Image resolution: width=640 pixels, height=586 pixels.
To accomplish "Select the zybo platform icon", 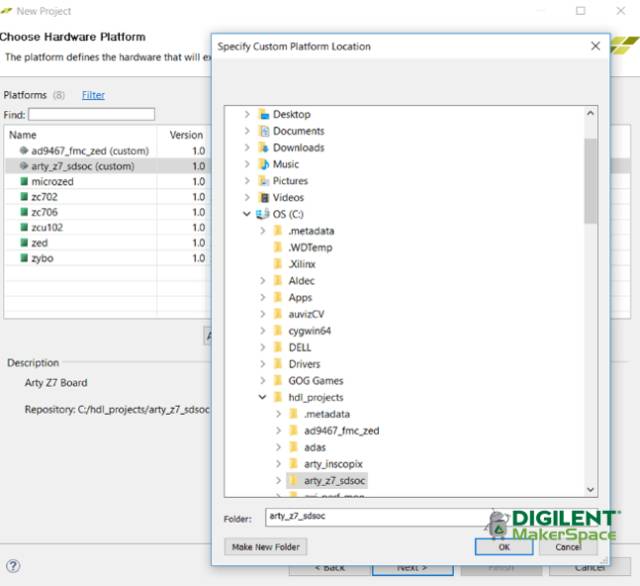I will [x=23, y=258].
